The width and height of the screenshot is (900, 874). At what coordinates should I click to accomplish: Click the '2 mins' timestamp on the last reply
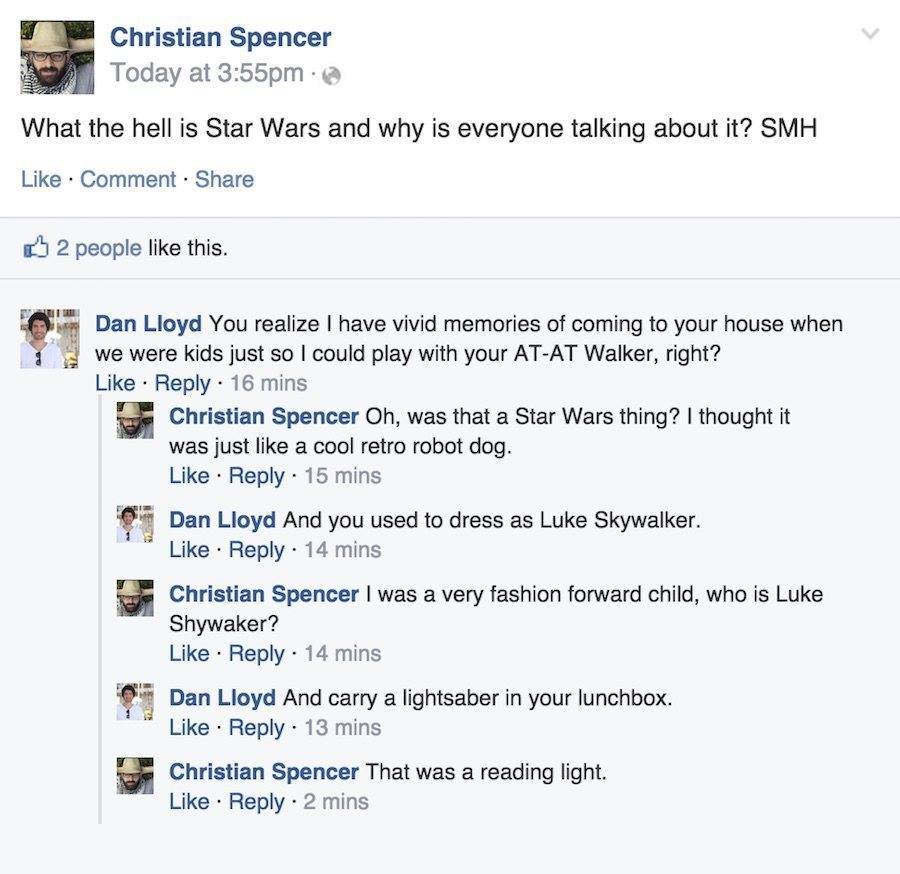tap(336, 802)
